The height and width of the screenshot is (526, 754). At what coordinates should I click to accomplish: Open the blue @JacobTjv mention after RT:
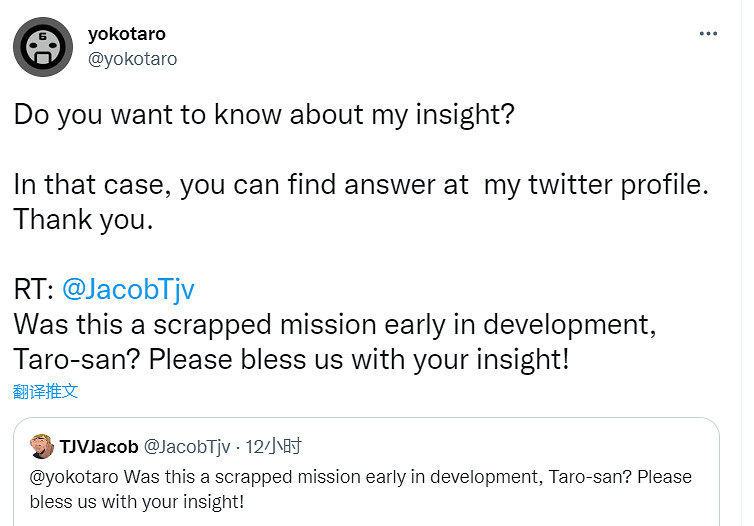click(x=128, y=290)
